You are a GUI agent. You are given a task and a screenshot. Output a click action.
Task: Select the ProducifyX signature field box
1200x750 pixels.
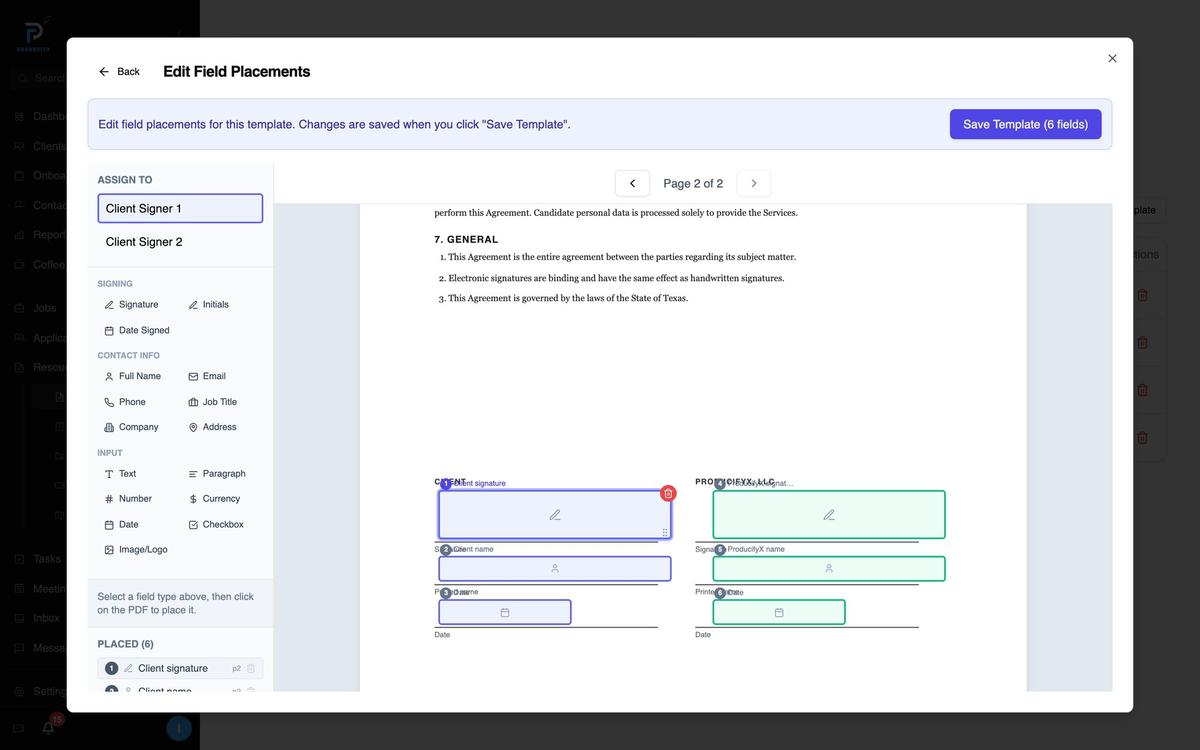(x=829, y=515)
